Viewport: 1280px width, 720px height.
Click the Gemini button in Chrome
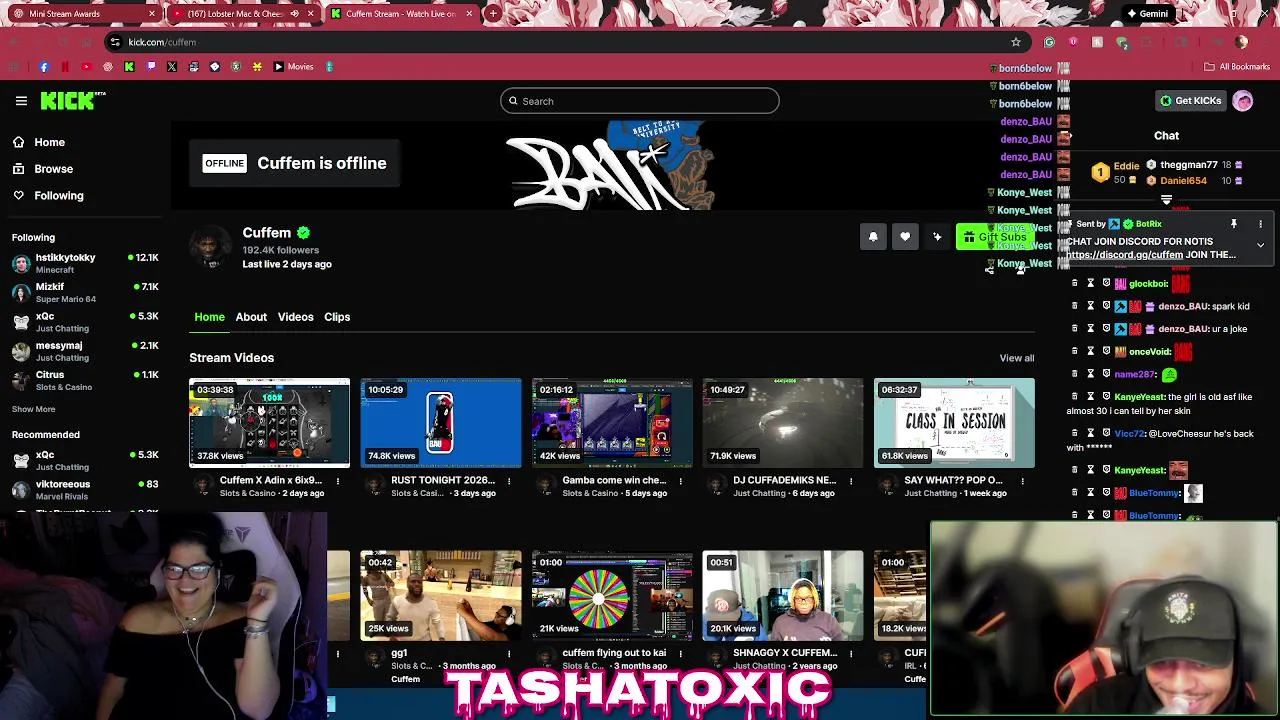(x=1146, y=14)
